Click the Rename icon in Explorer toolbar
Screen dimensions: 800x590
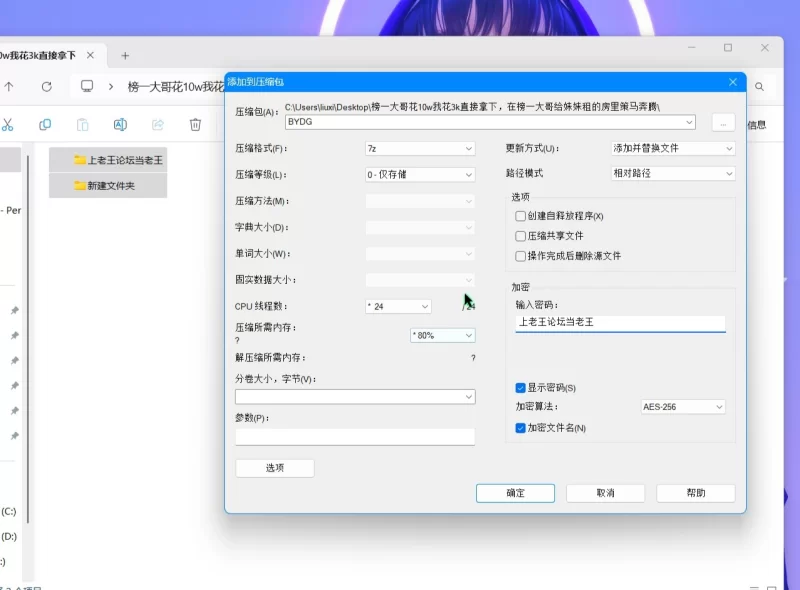point(120,125)
